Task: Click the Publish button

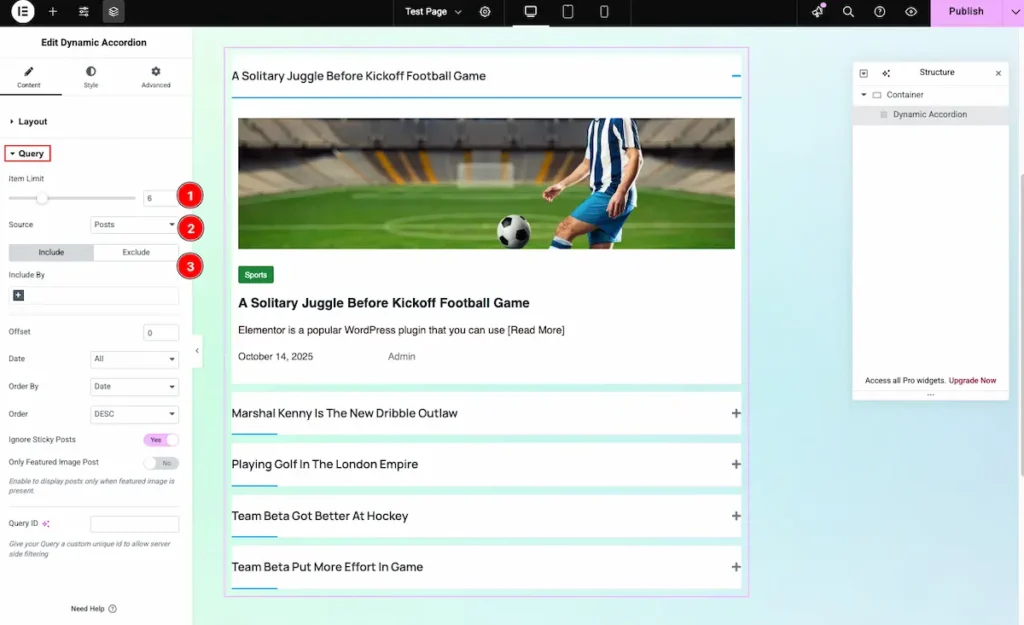Action: [x=965, y=12]
